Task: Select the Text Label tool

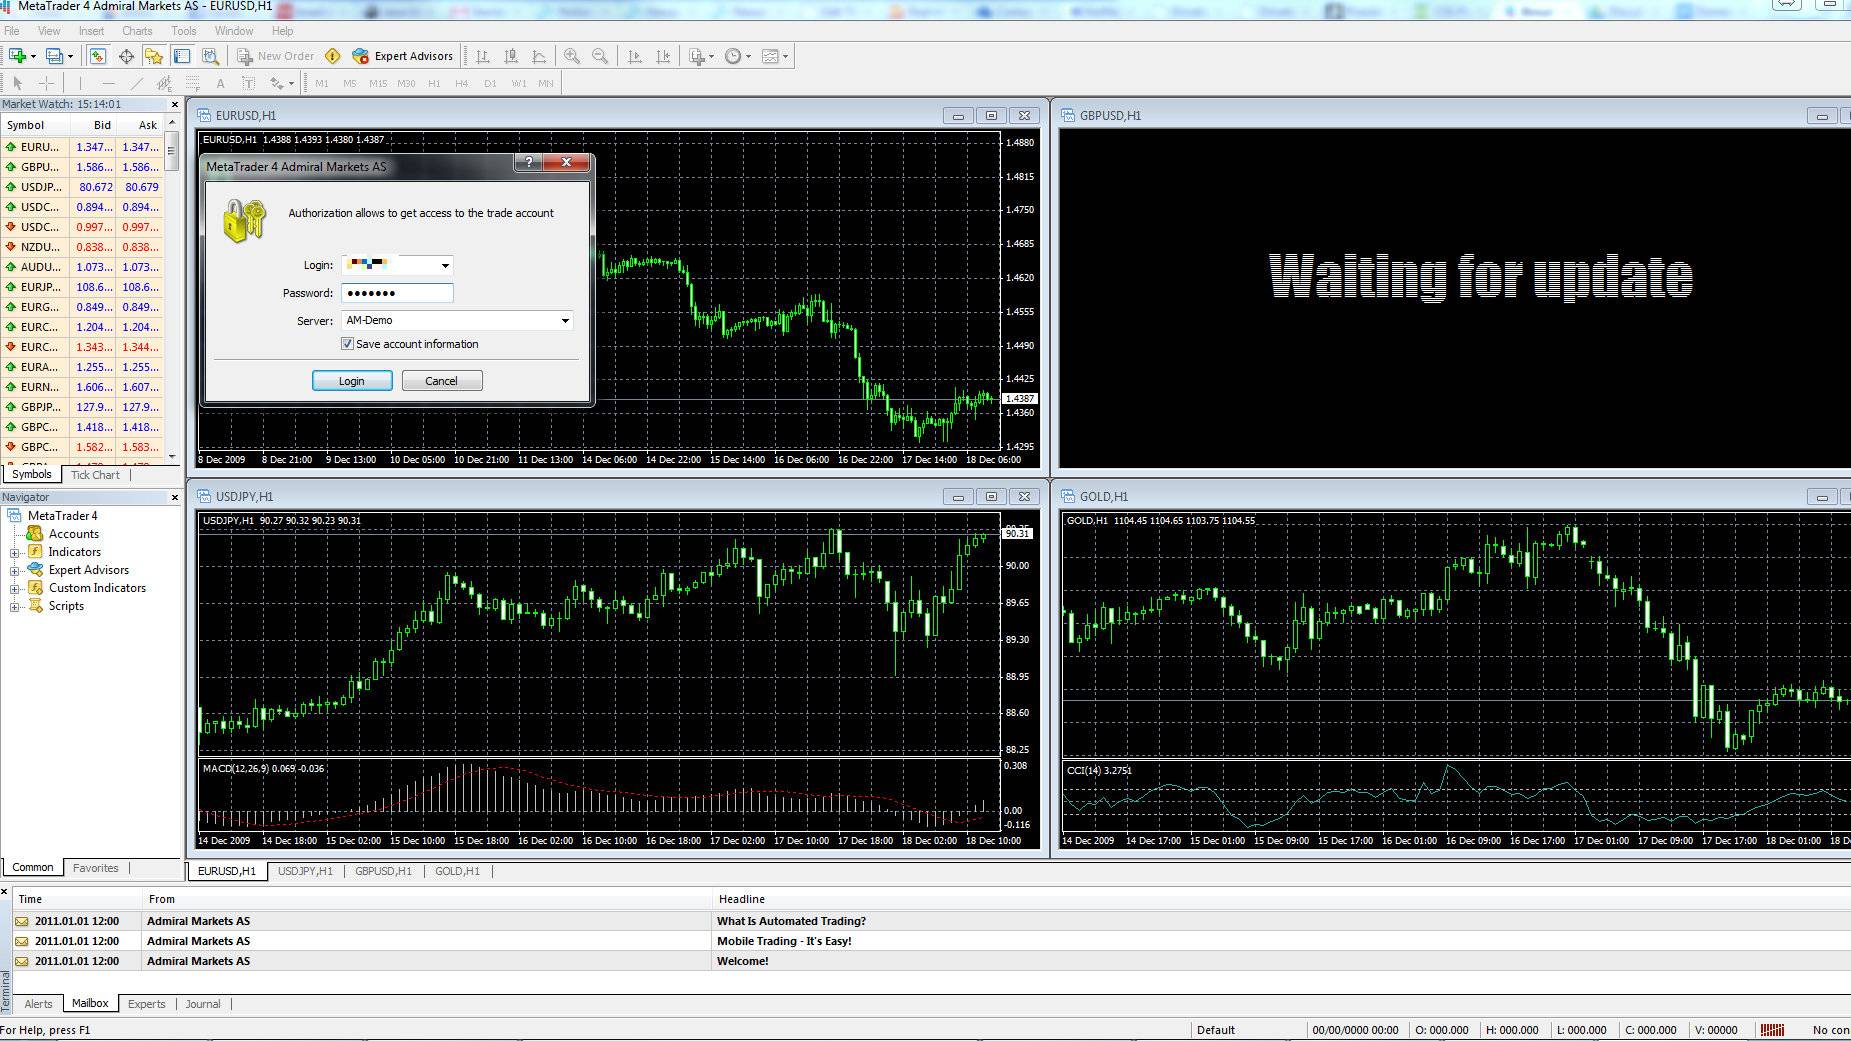Action: pos(248,83)
